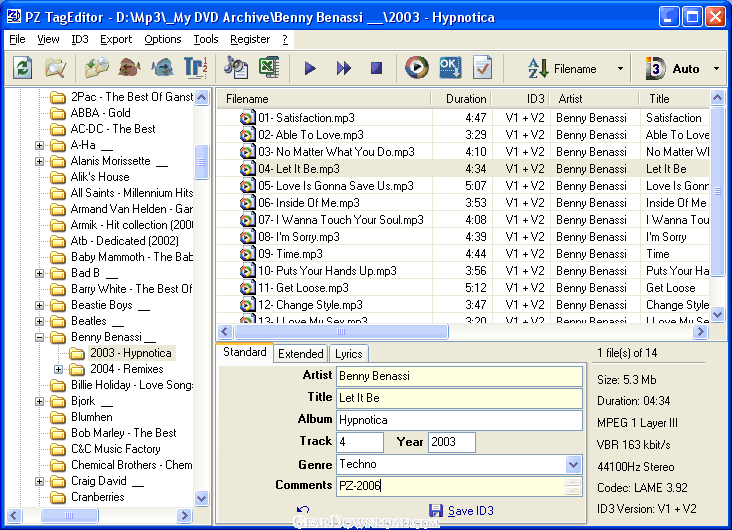Open the Cranberries folder
This screenshot has width=732, height=530.
(x=98, y=497)
